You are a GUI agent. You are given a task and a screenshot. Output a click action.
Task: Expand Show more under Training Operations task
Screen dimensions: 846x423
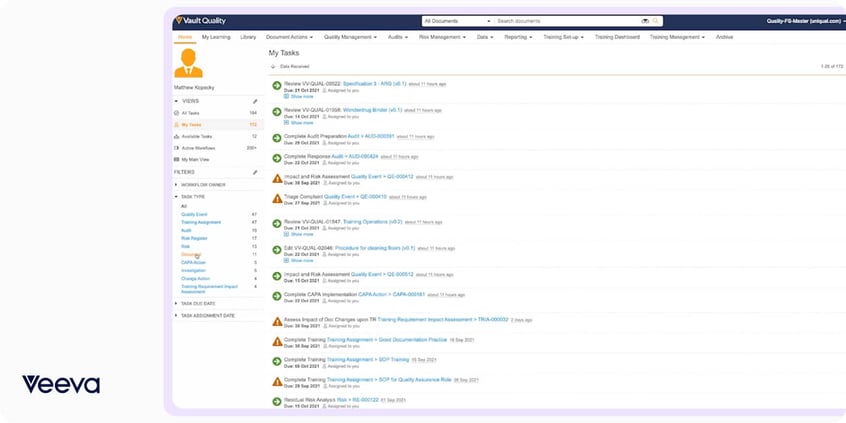pos(298,235)
